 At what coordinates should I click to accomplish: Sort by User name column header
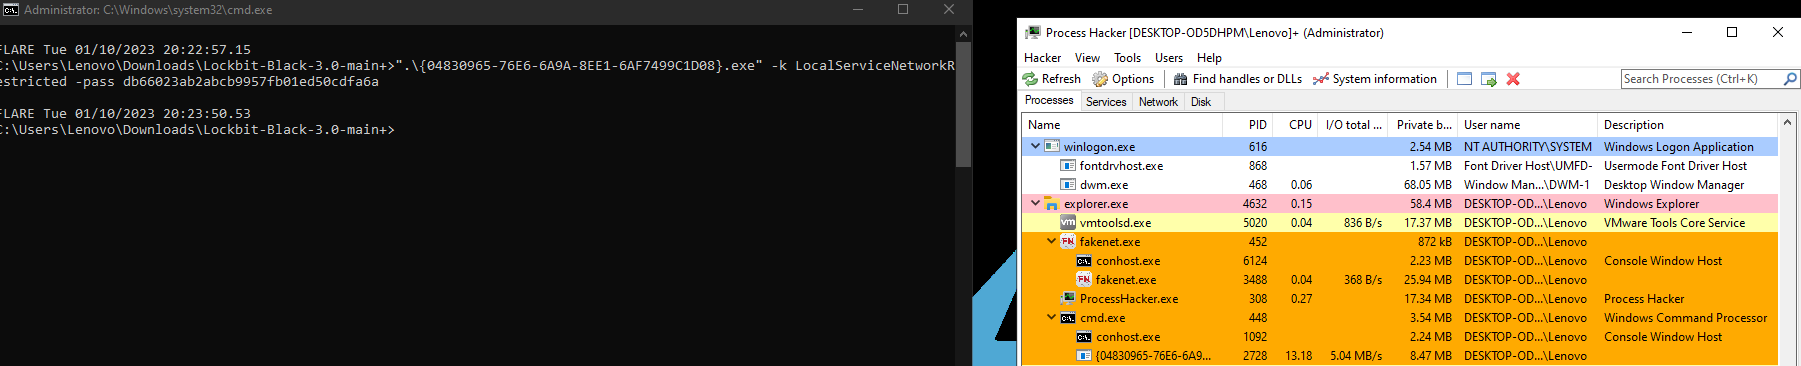click(x=1527, y=125)
